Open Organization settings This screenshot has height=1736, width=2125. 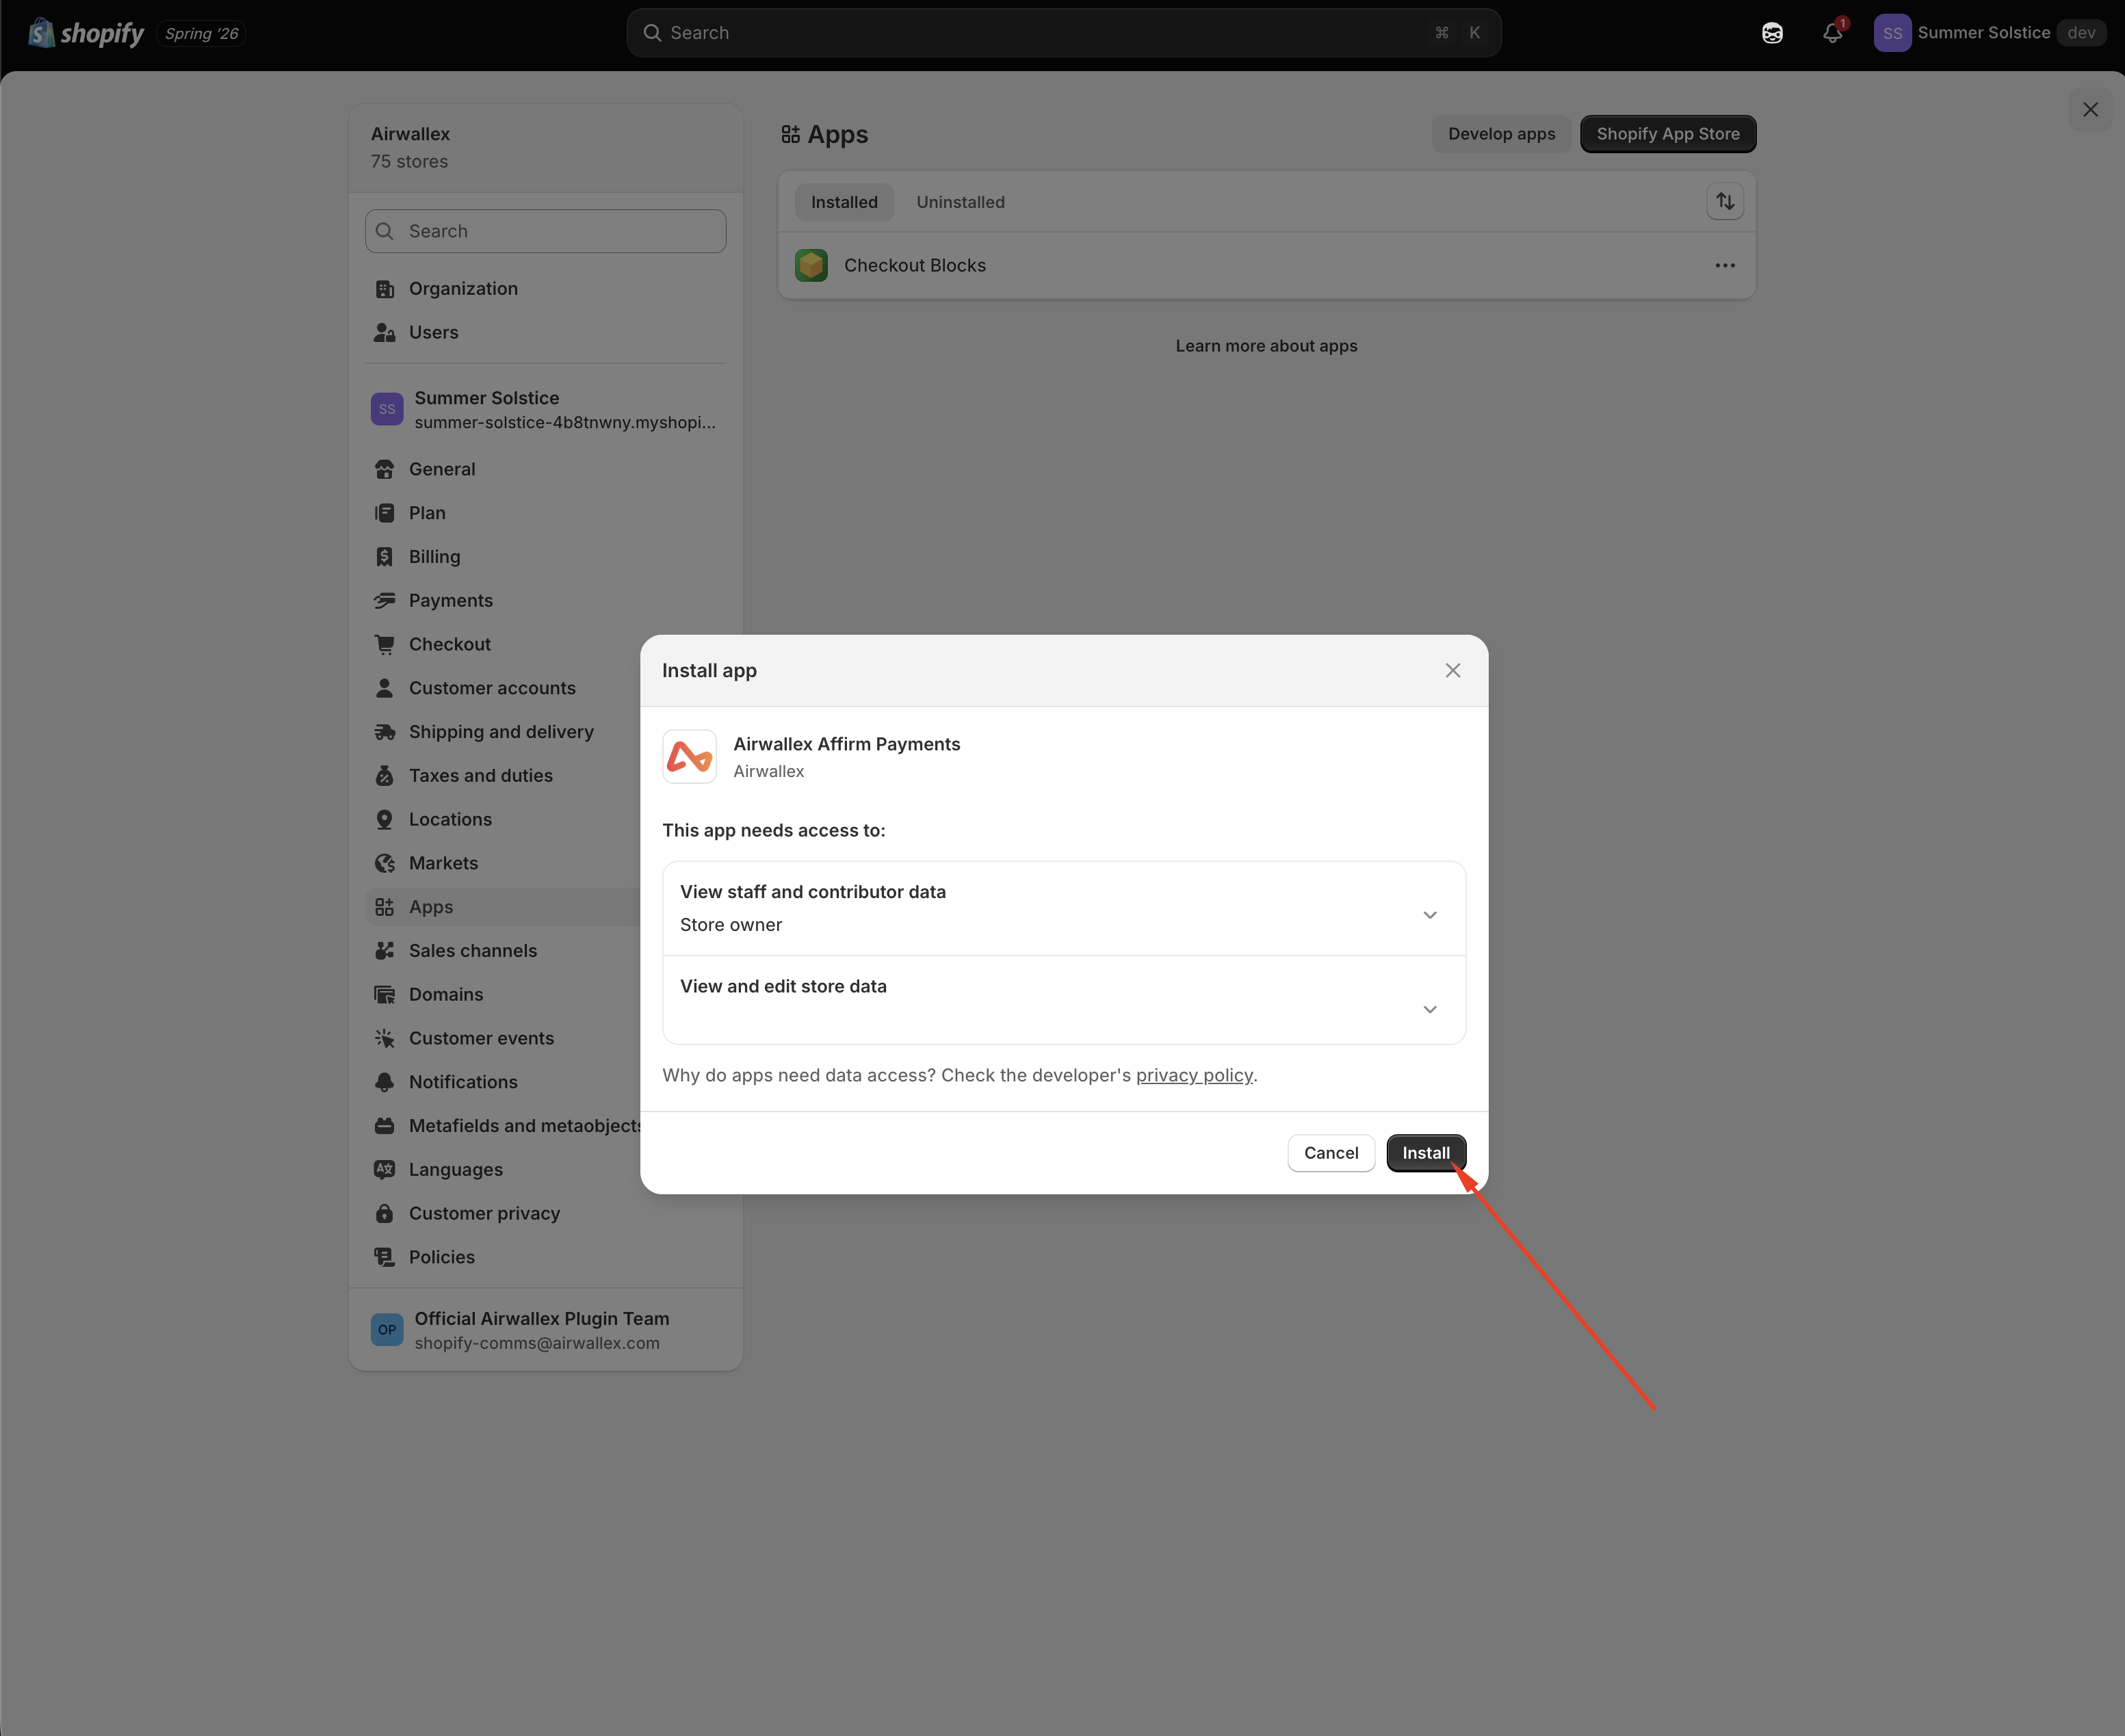(546, 289)
